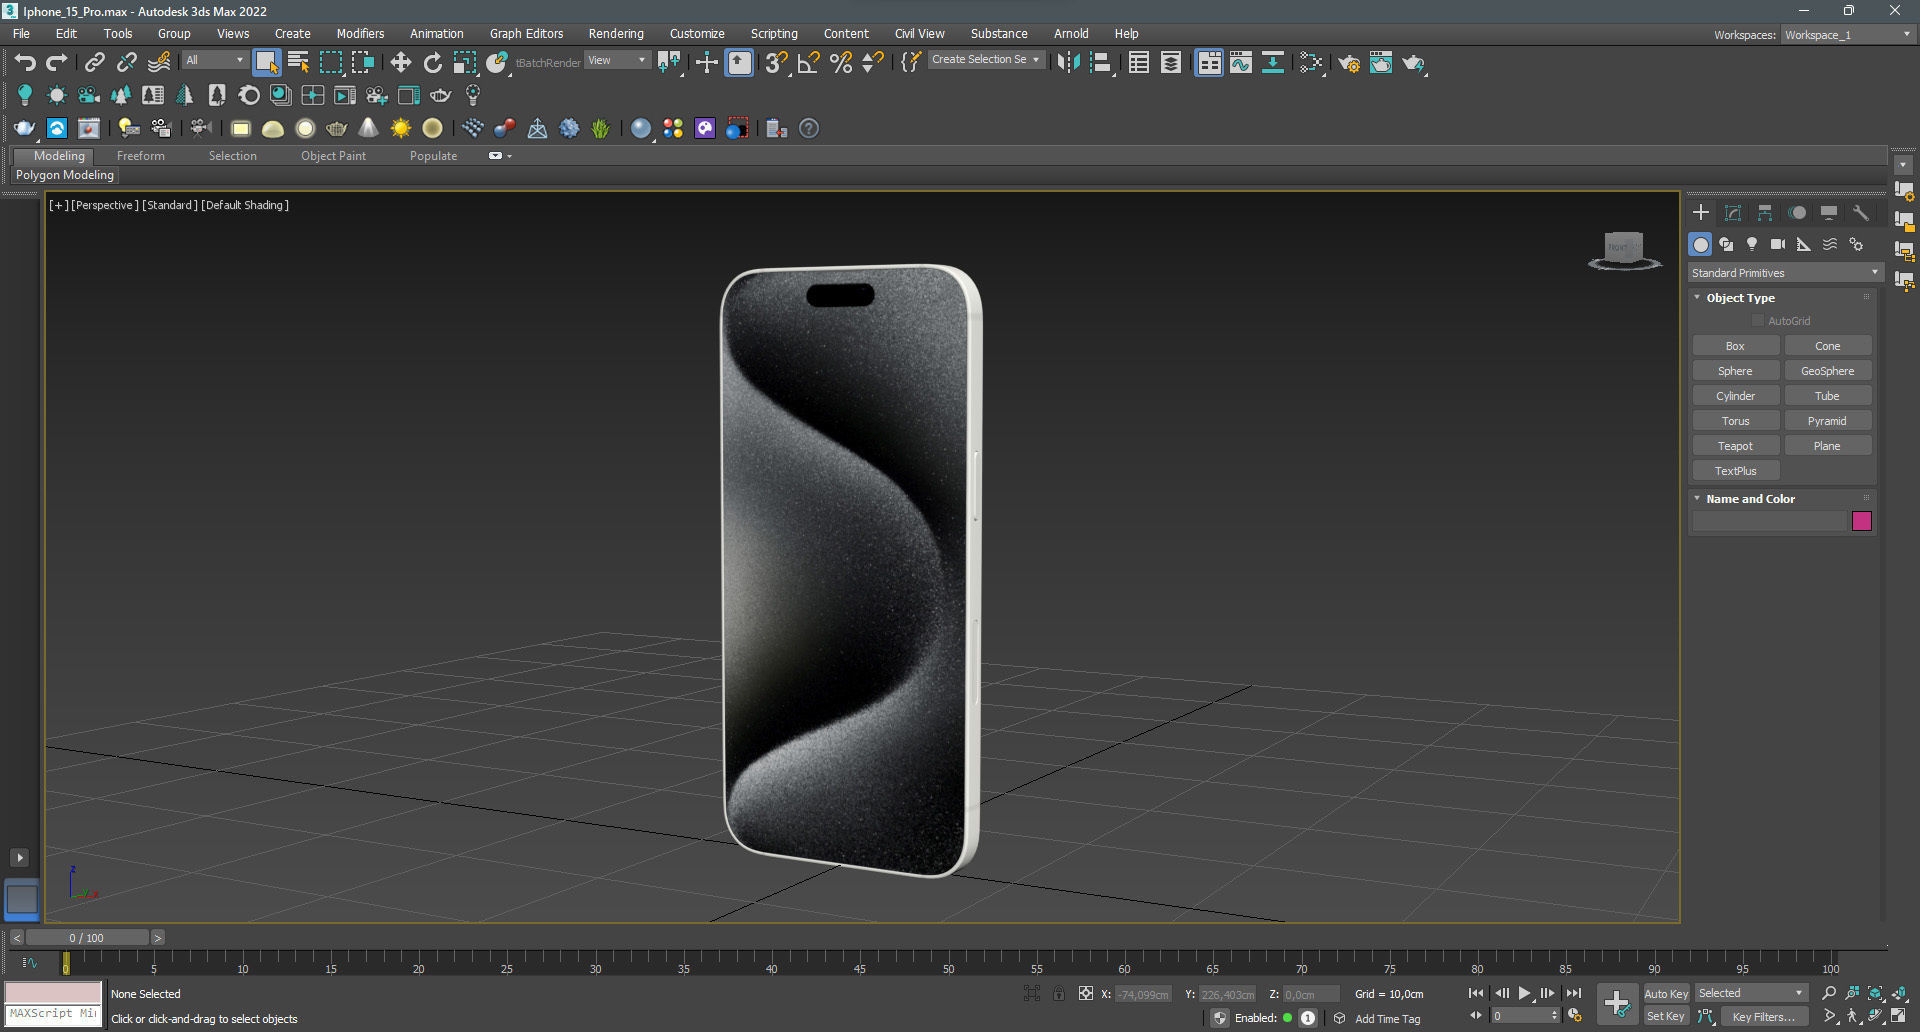Click the ViewCube in the viewport
Image resolution: width=1920 pixels, height=1032 pixels.
[x=1624, y=250]
